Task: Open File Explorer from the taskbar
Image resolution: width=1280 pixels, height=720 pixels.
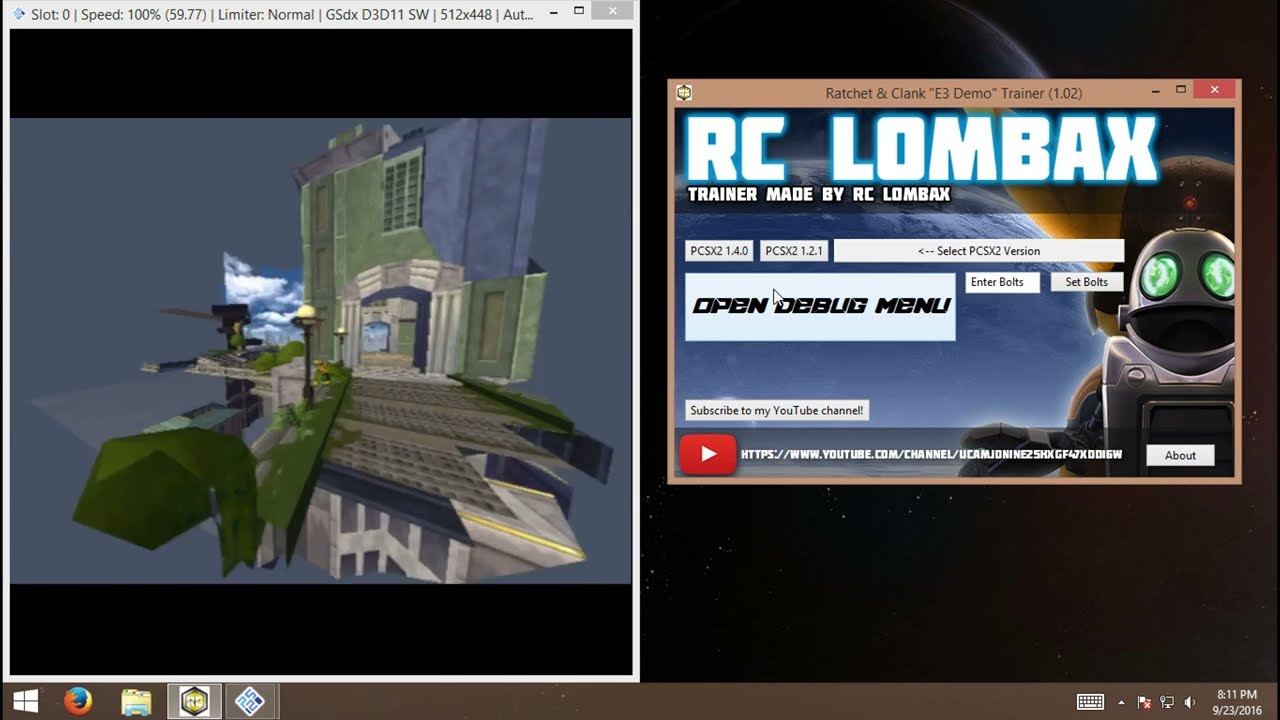Action: 136,702
